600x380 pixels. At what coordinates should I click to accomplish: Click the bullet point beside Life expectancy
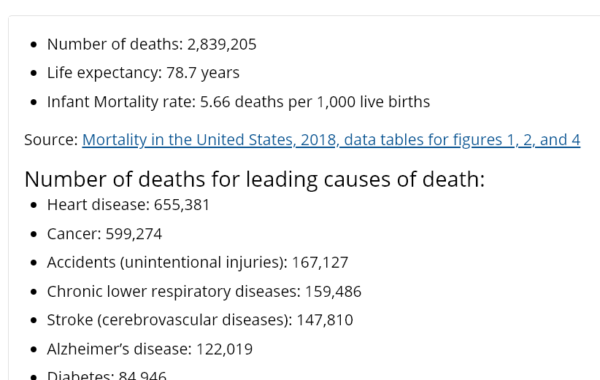pos(34,73)
